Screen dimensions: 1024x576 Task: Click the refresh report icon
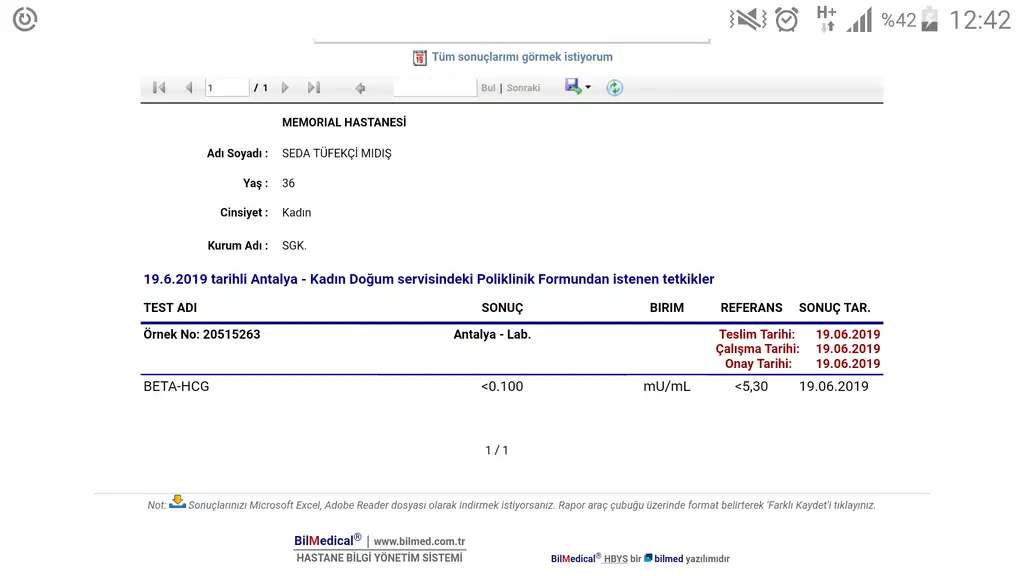[614, 88]
